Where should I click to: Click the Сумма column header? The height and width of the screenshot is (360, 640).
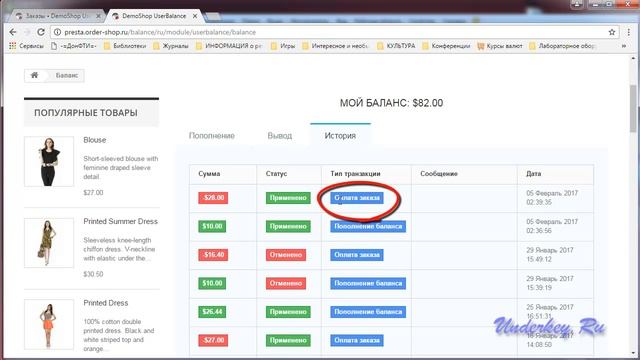[x=209, y=173]
